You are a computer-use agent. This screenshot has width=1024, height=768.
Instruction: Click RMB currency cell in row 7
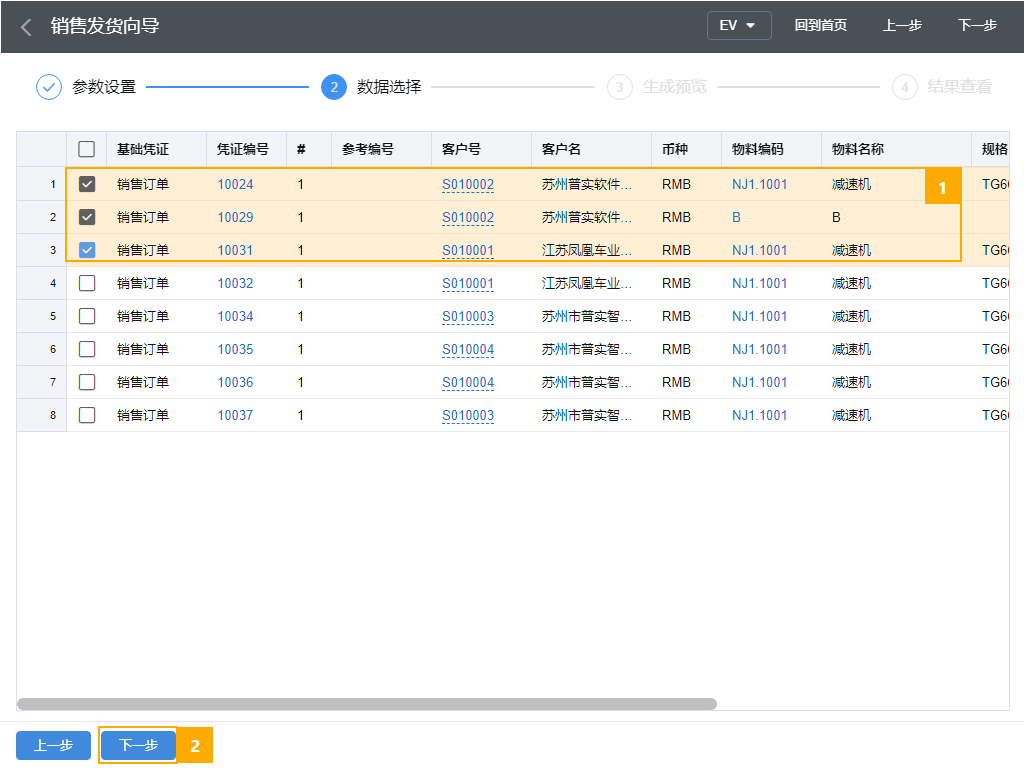[x=676, y=382]
